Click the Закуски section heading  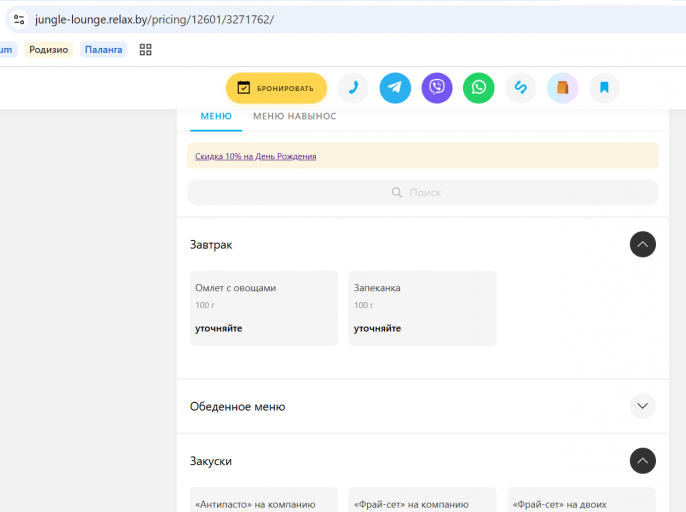pos(211,461)
